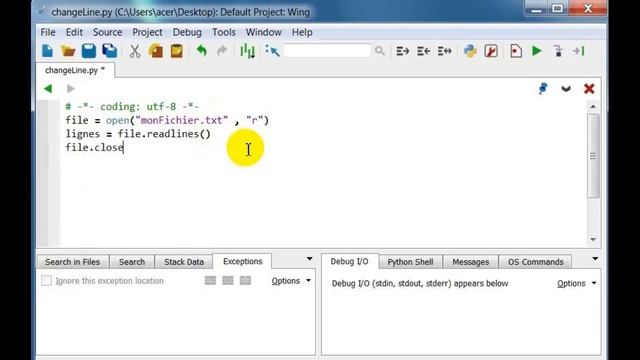
Task: Open the Window menu
Action: 263,32
